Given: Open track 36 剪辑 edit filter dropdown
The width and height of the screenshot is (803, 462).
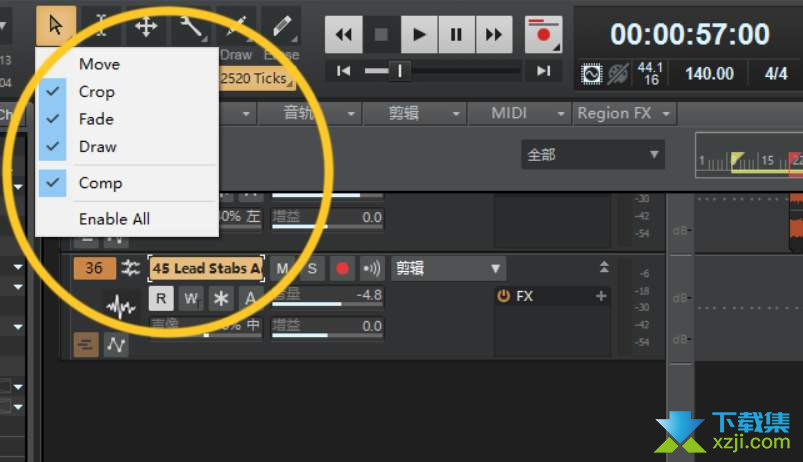Looking at the screenshot, I should pyautogui.click(x=448, y=268).
